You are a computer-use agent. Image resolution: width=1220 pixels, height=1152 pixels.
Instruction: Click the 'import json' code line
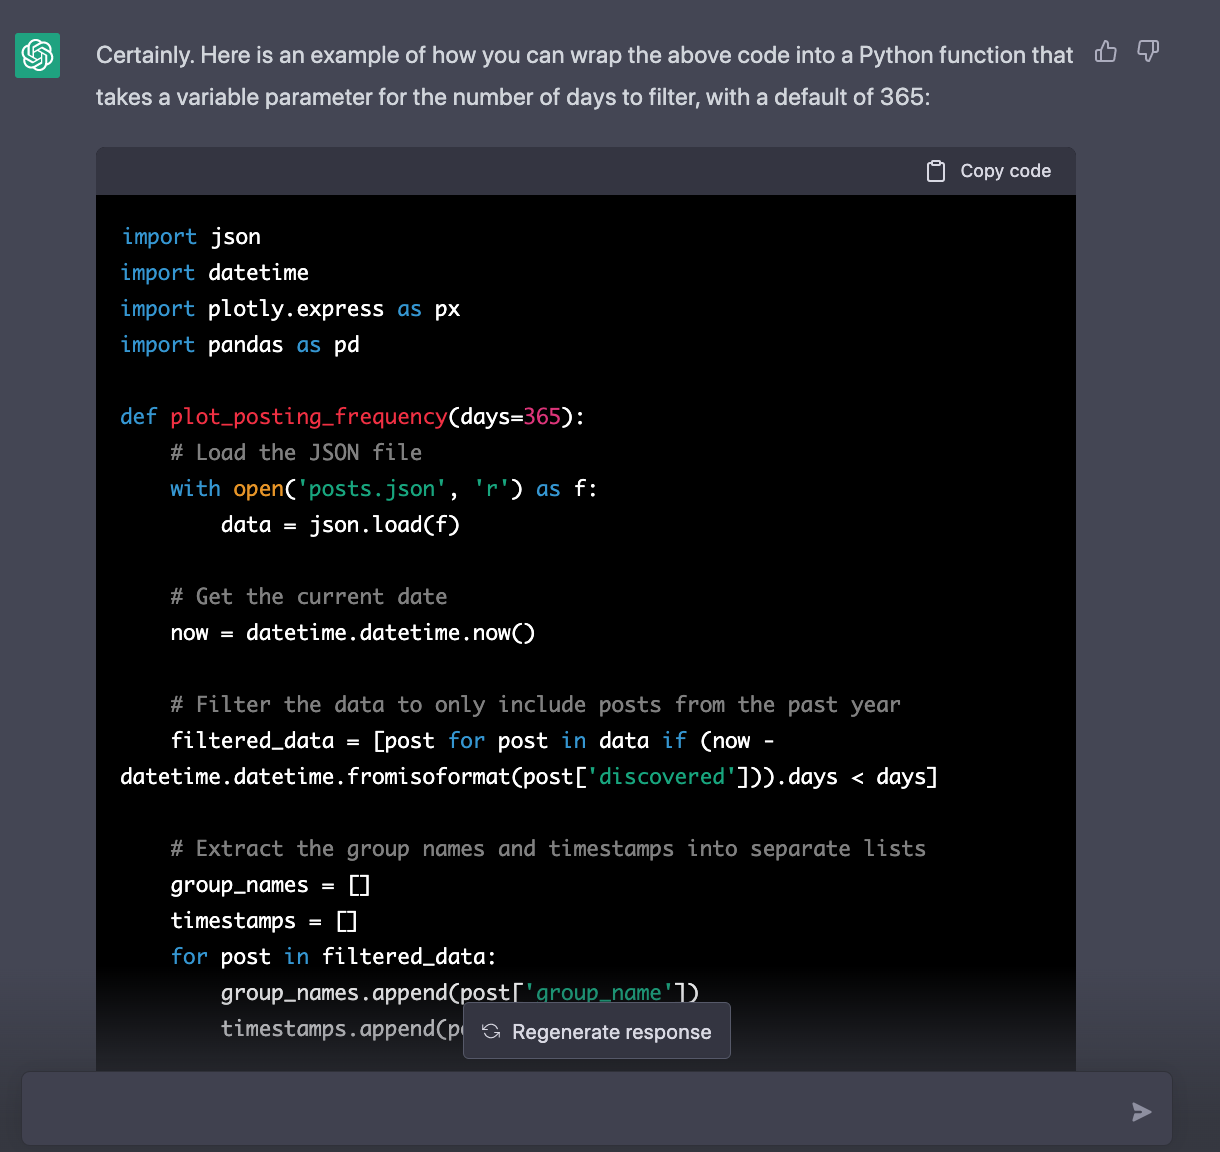point(191,237)
